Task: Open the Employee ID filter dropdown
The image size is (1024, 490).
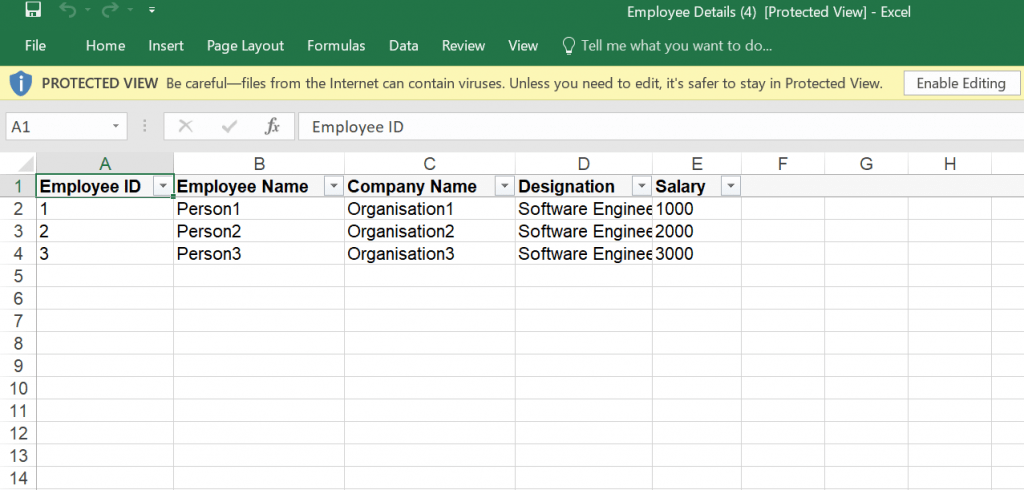Action: [x=163, y=187]
